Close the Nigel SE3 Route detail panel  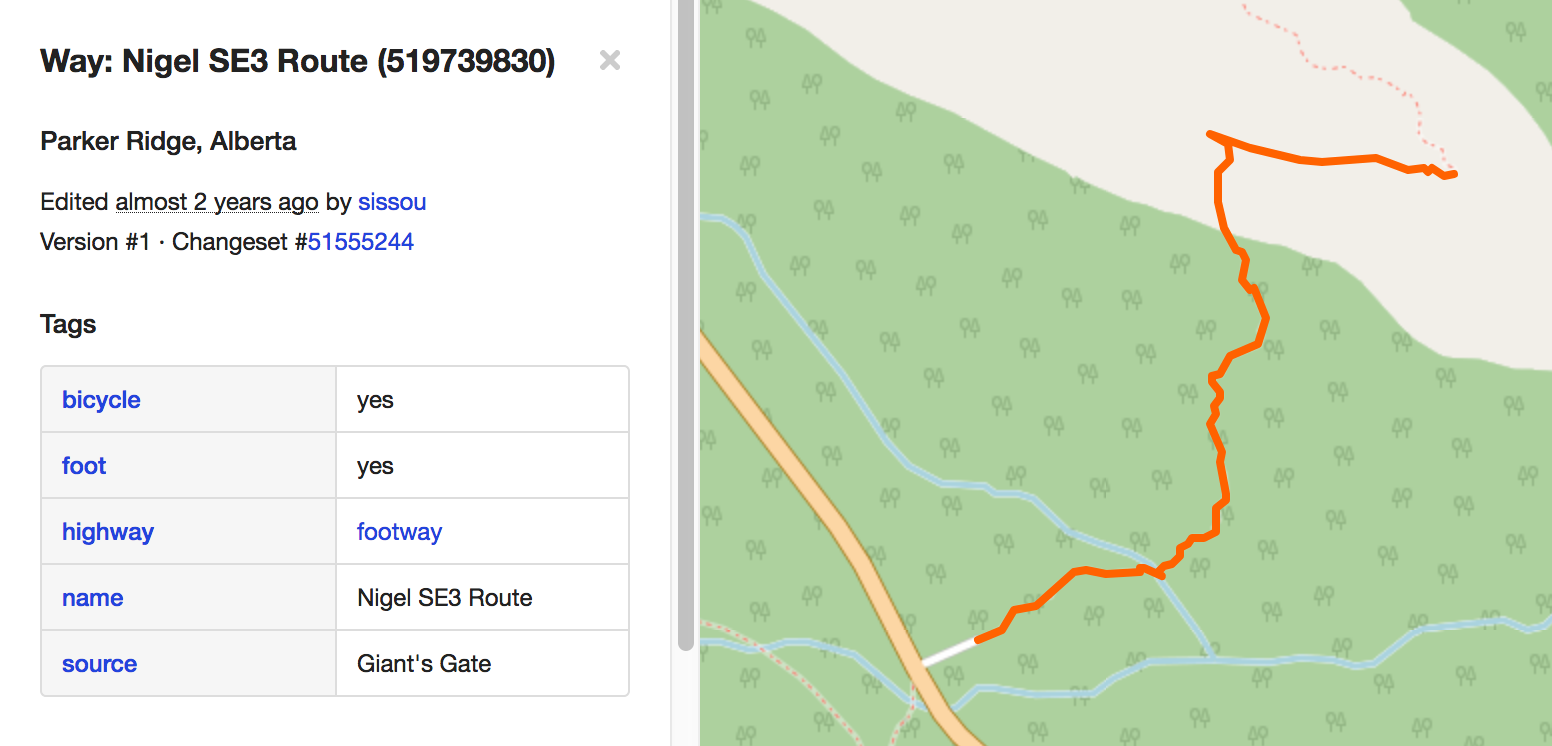(610, 60)
